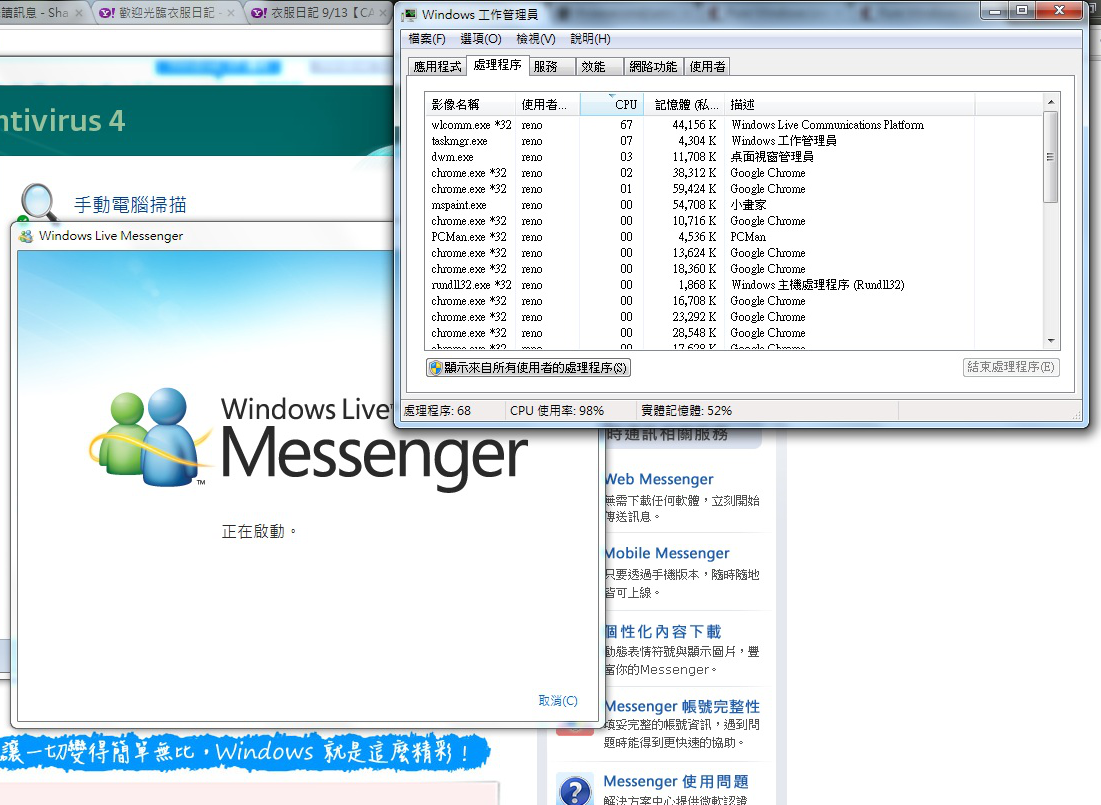The width and height of the screenshot is (1101, 805).
Task: Select the dwm.exe process row
Action: pyautogui.click(x=734, y=157)
